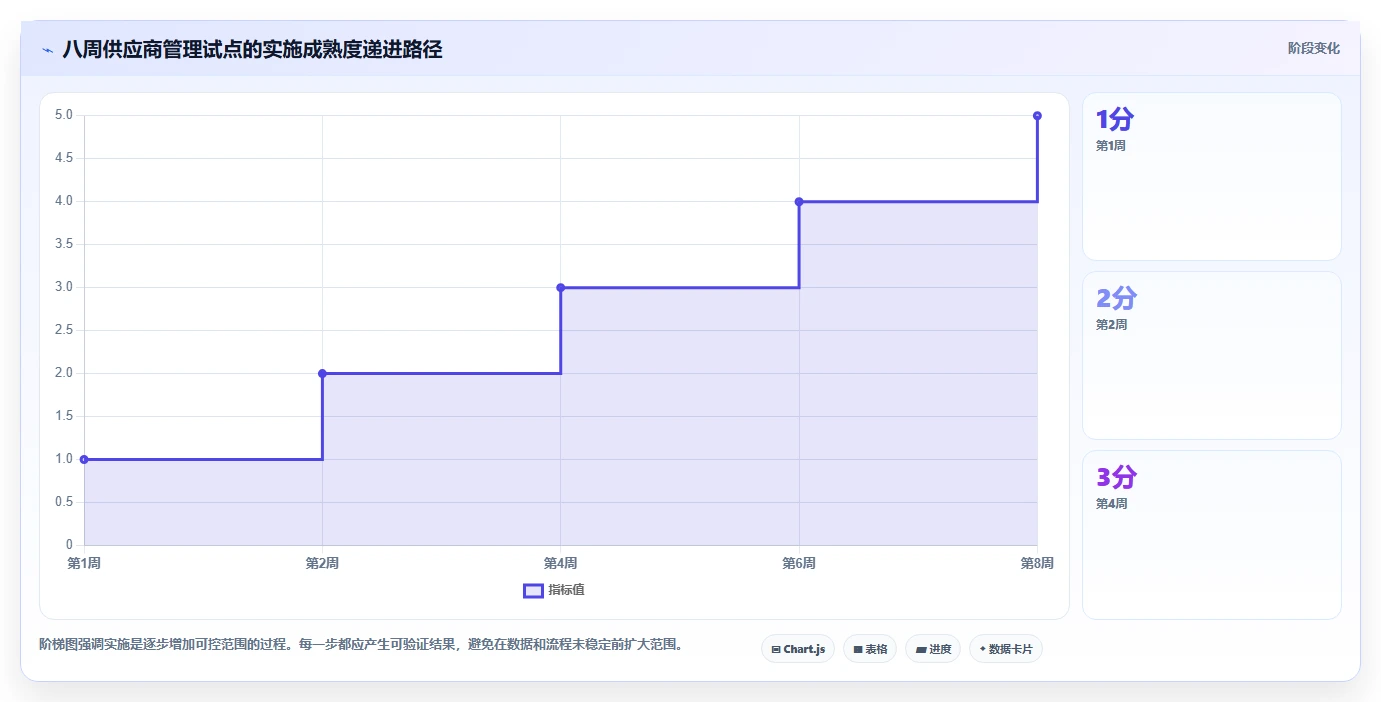Click the 第1周 data point at 1.0

click(x=84, y=460)
